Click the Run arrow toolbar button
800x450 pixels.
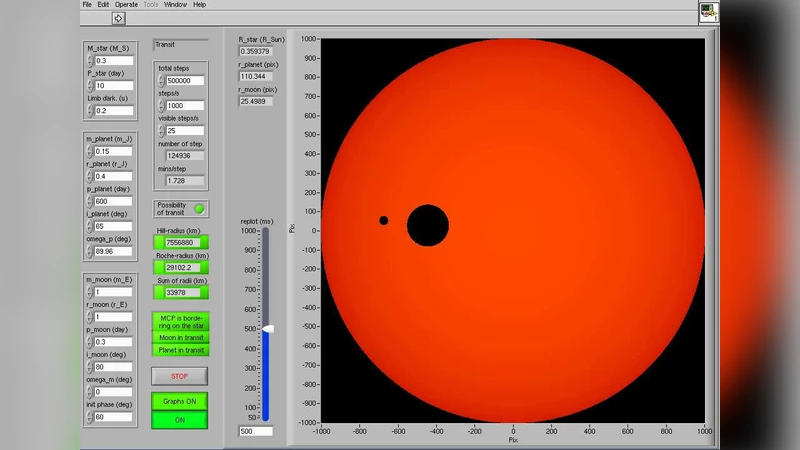(119, 18)
